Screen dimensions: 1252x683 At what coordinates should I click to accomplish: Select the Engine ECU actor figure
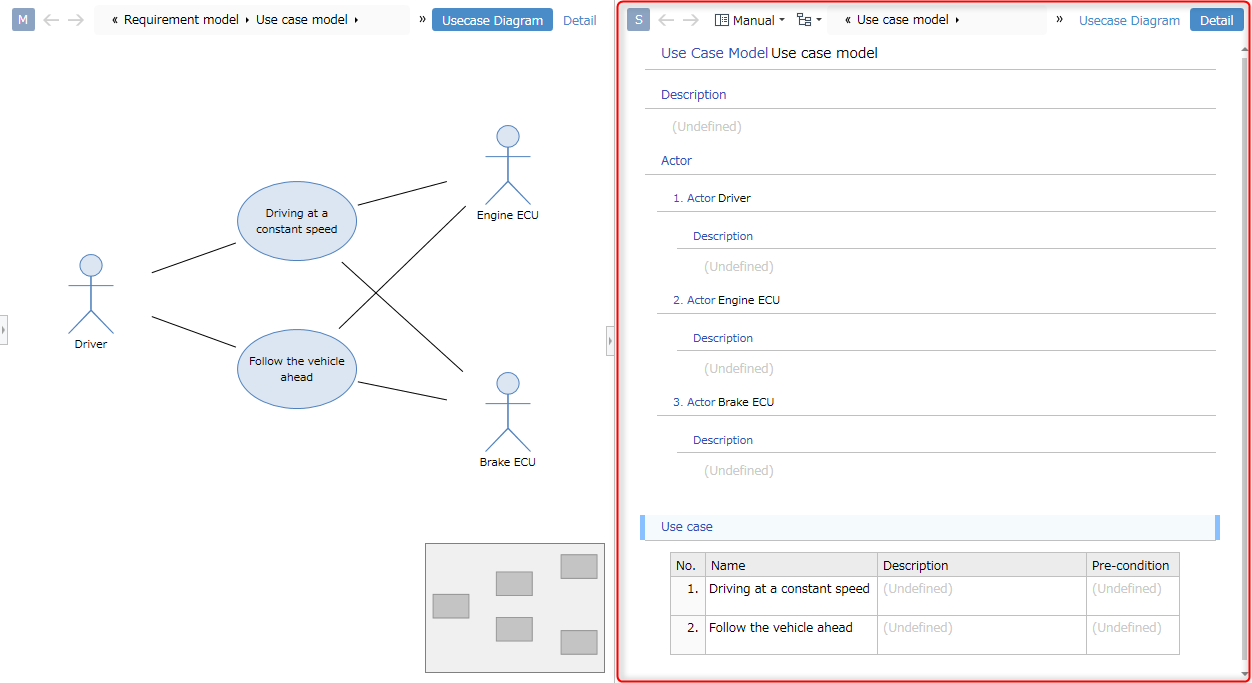(x=508, y=172)
